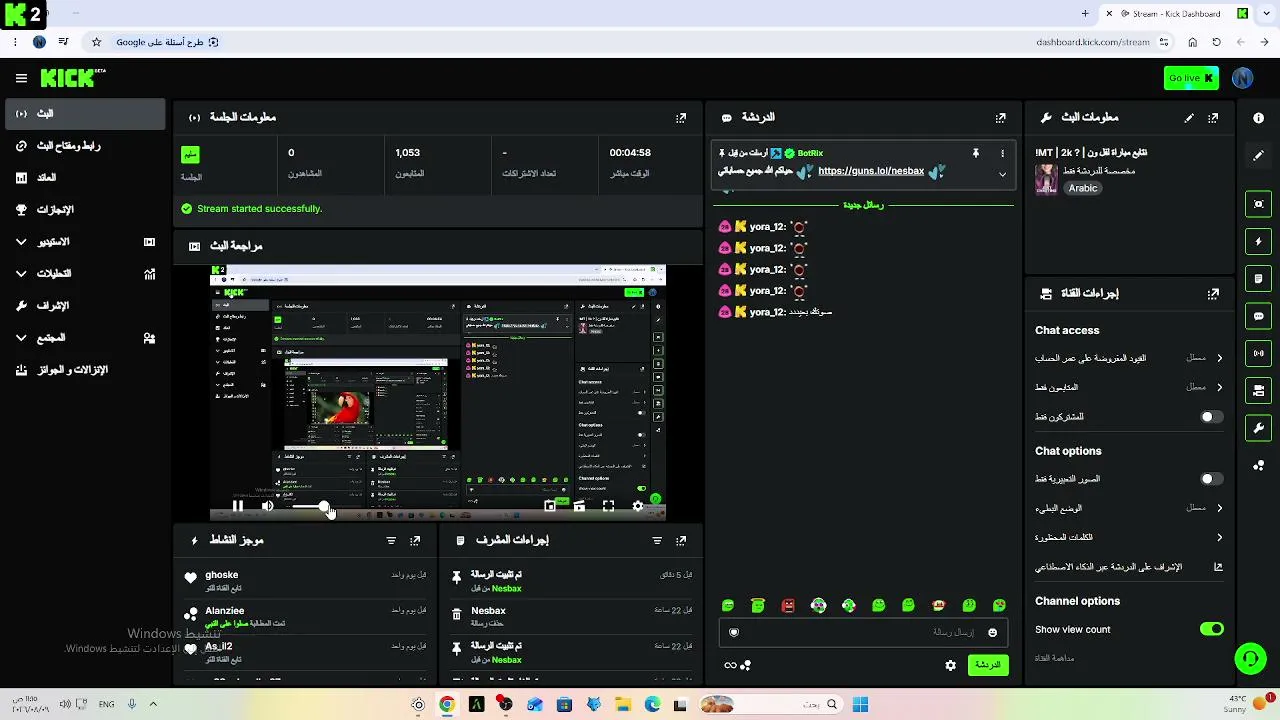Collapse the pinned message chevron
1280x720 pixels.
click(x=1002, y=174)
